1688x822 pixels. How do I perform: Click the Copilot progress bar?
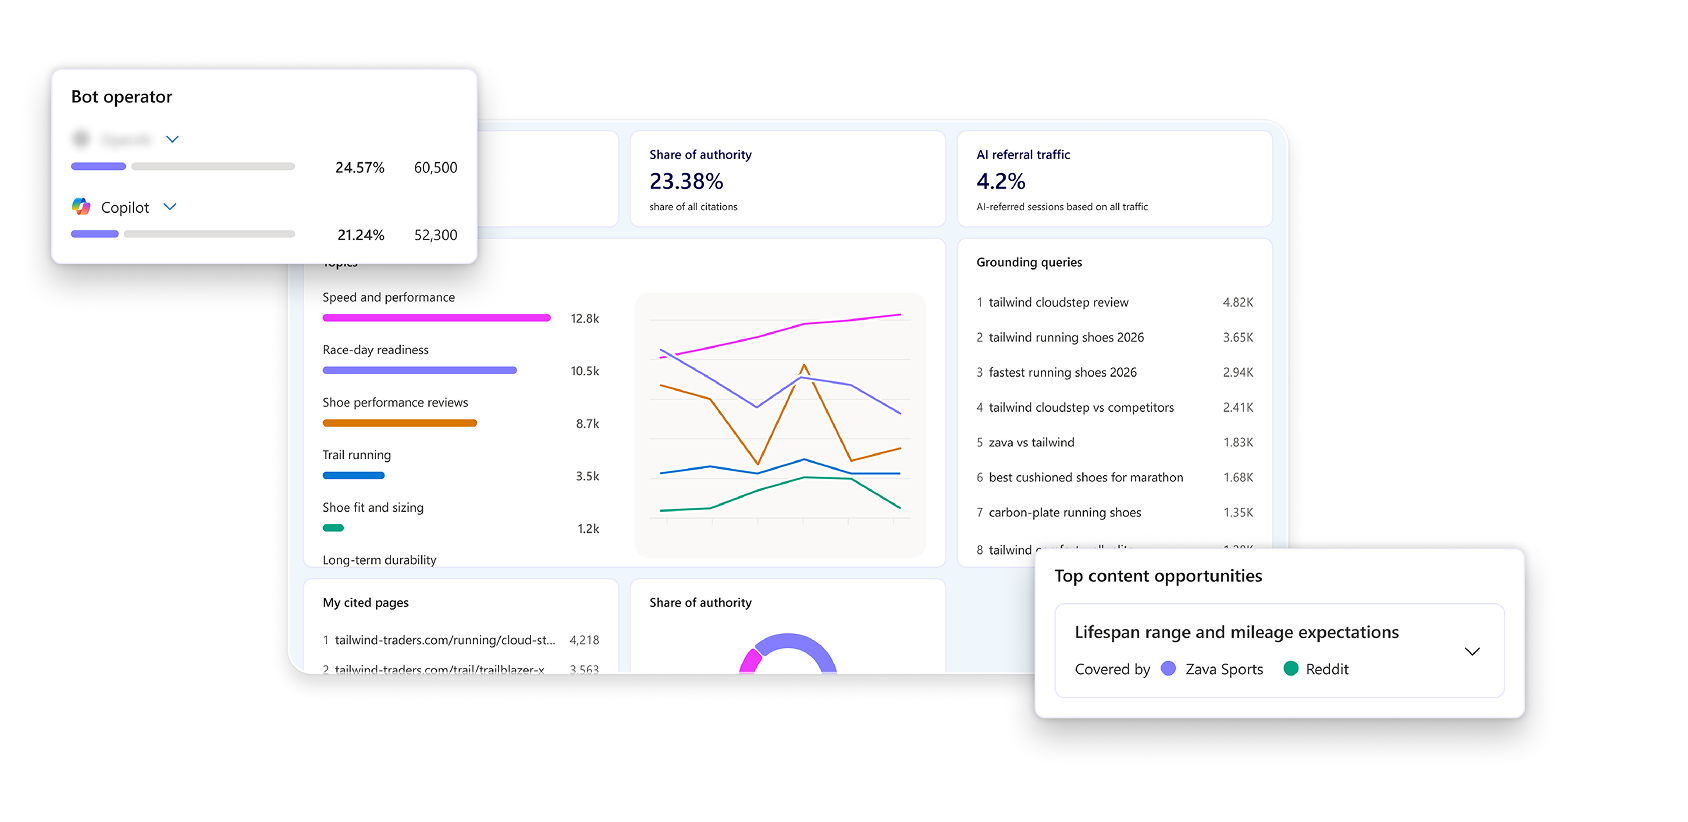183,234
